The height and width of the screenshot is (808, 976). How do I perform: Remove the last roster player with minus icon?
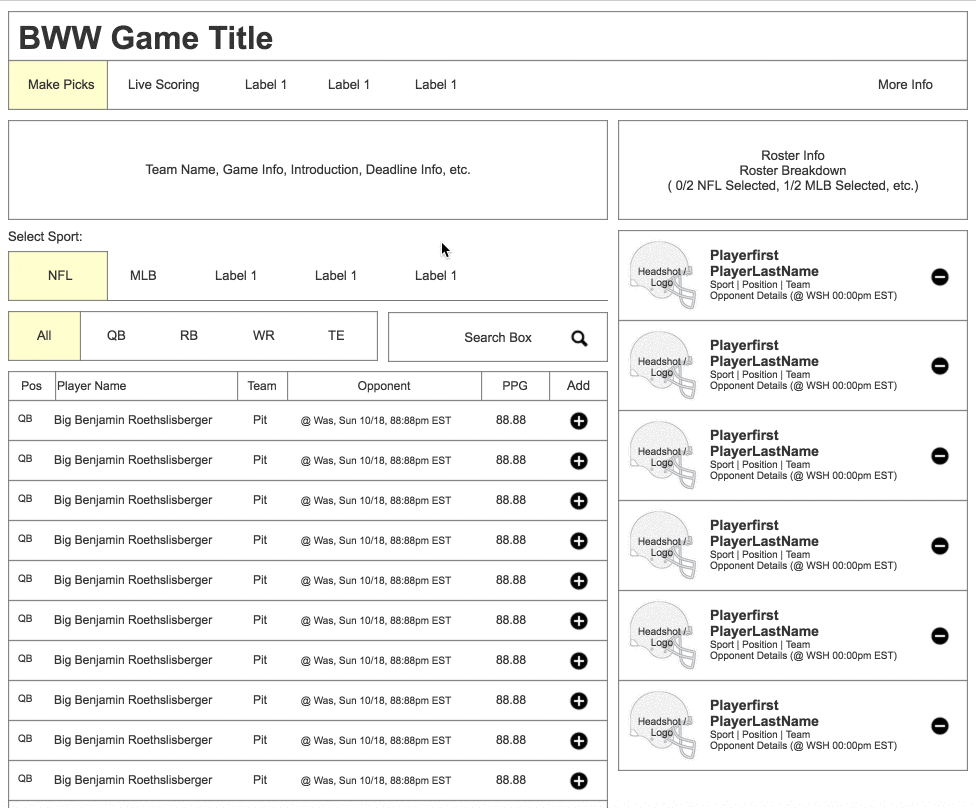point(940,726)
